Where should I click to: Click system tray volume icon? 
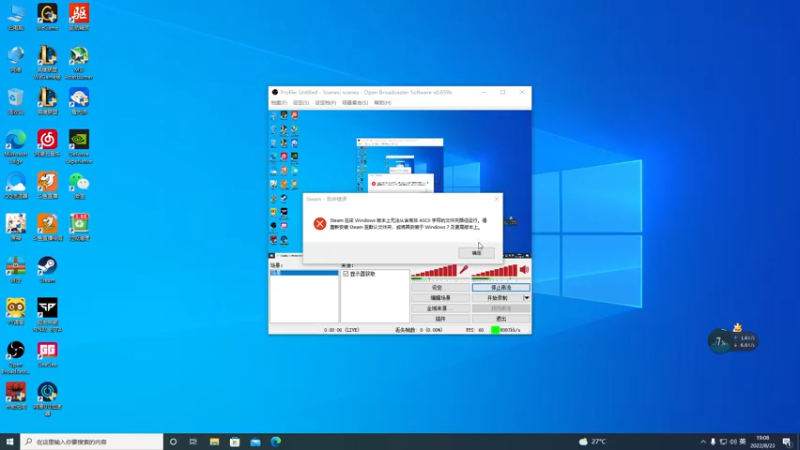coord(733,442)
